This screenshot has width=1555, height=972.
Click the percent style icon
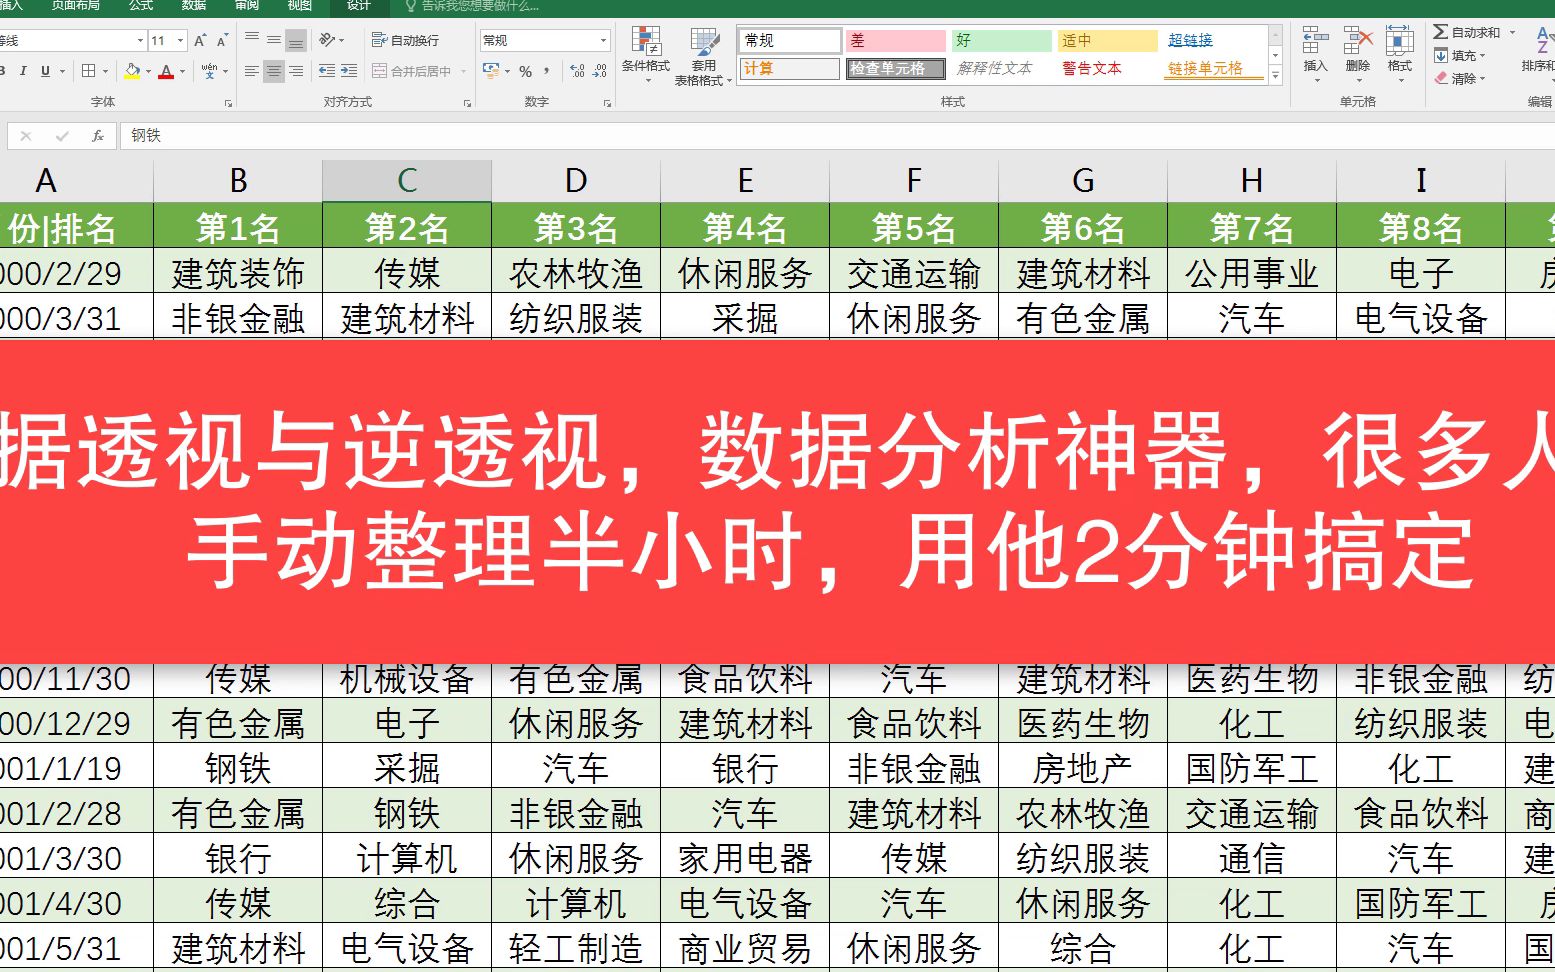(525, 71)
